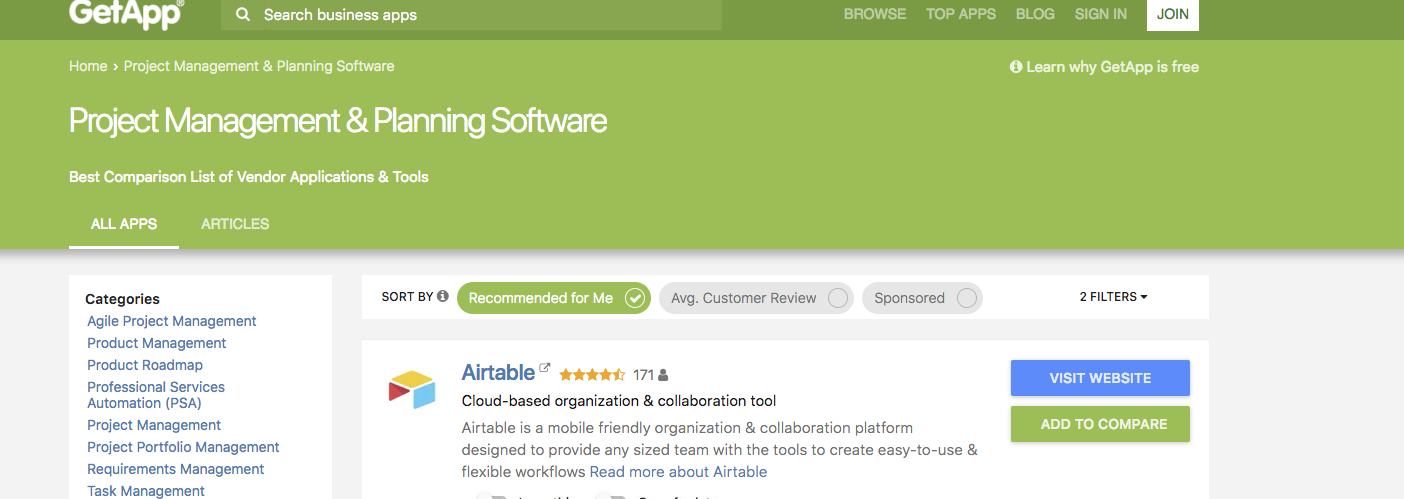
Task: Open the Airtable title link
Action: [498, 372]
